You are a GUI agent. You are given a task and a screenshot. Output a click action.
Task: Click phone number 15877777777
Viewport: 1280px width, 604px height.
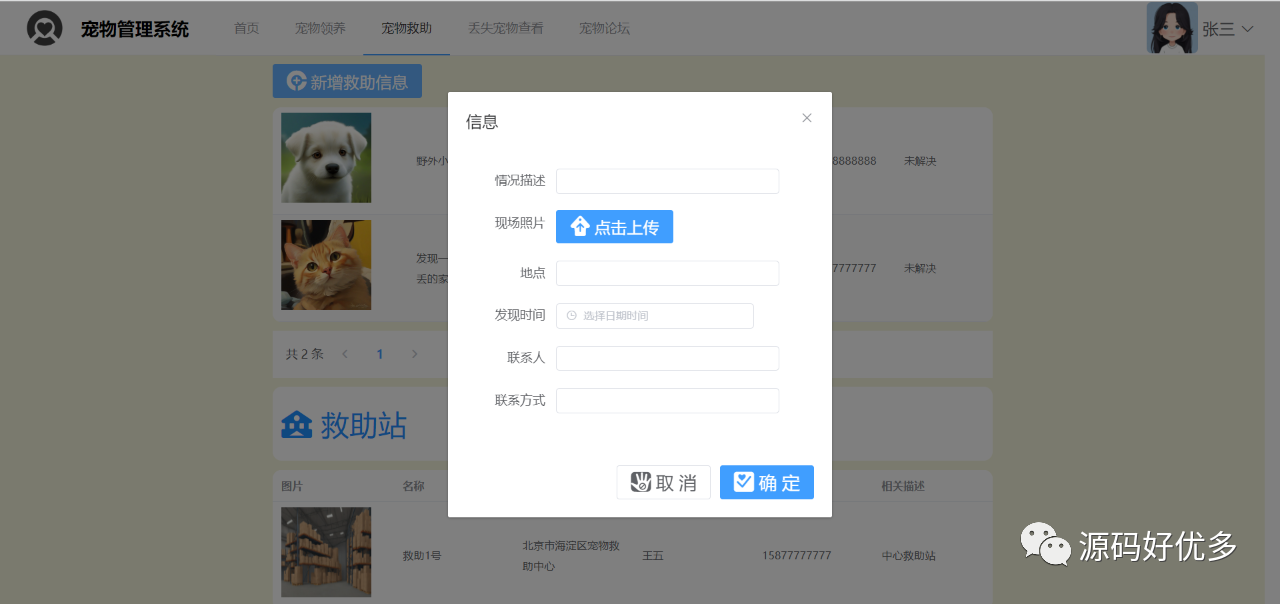point(796,555)
